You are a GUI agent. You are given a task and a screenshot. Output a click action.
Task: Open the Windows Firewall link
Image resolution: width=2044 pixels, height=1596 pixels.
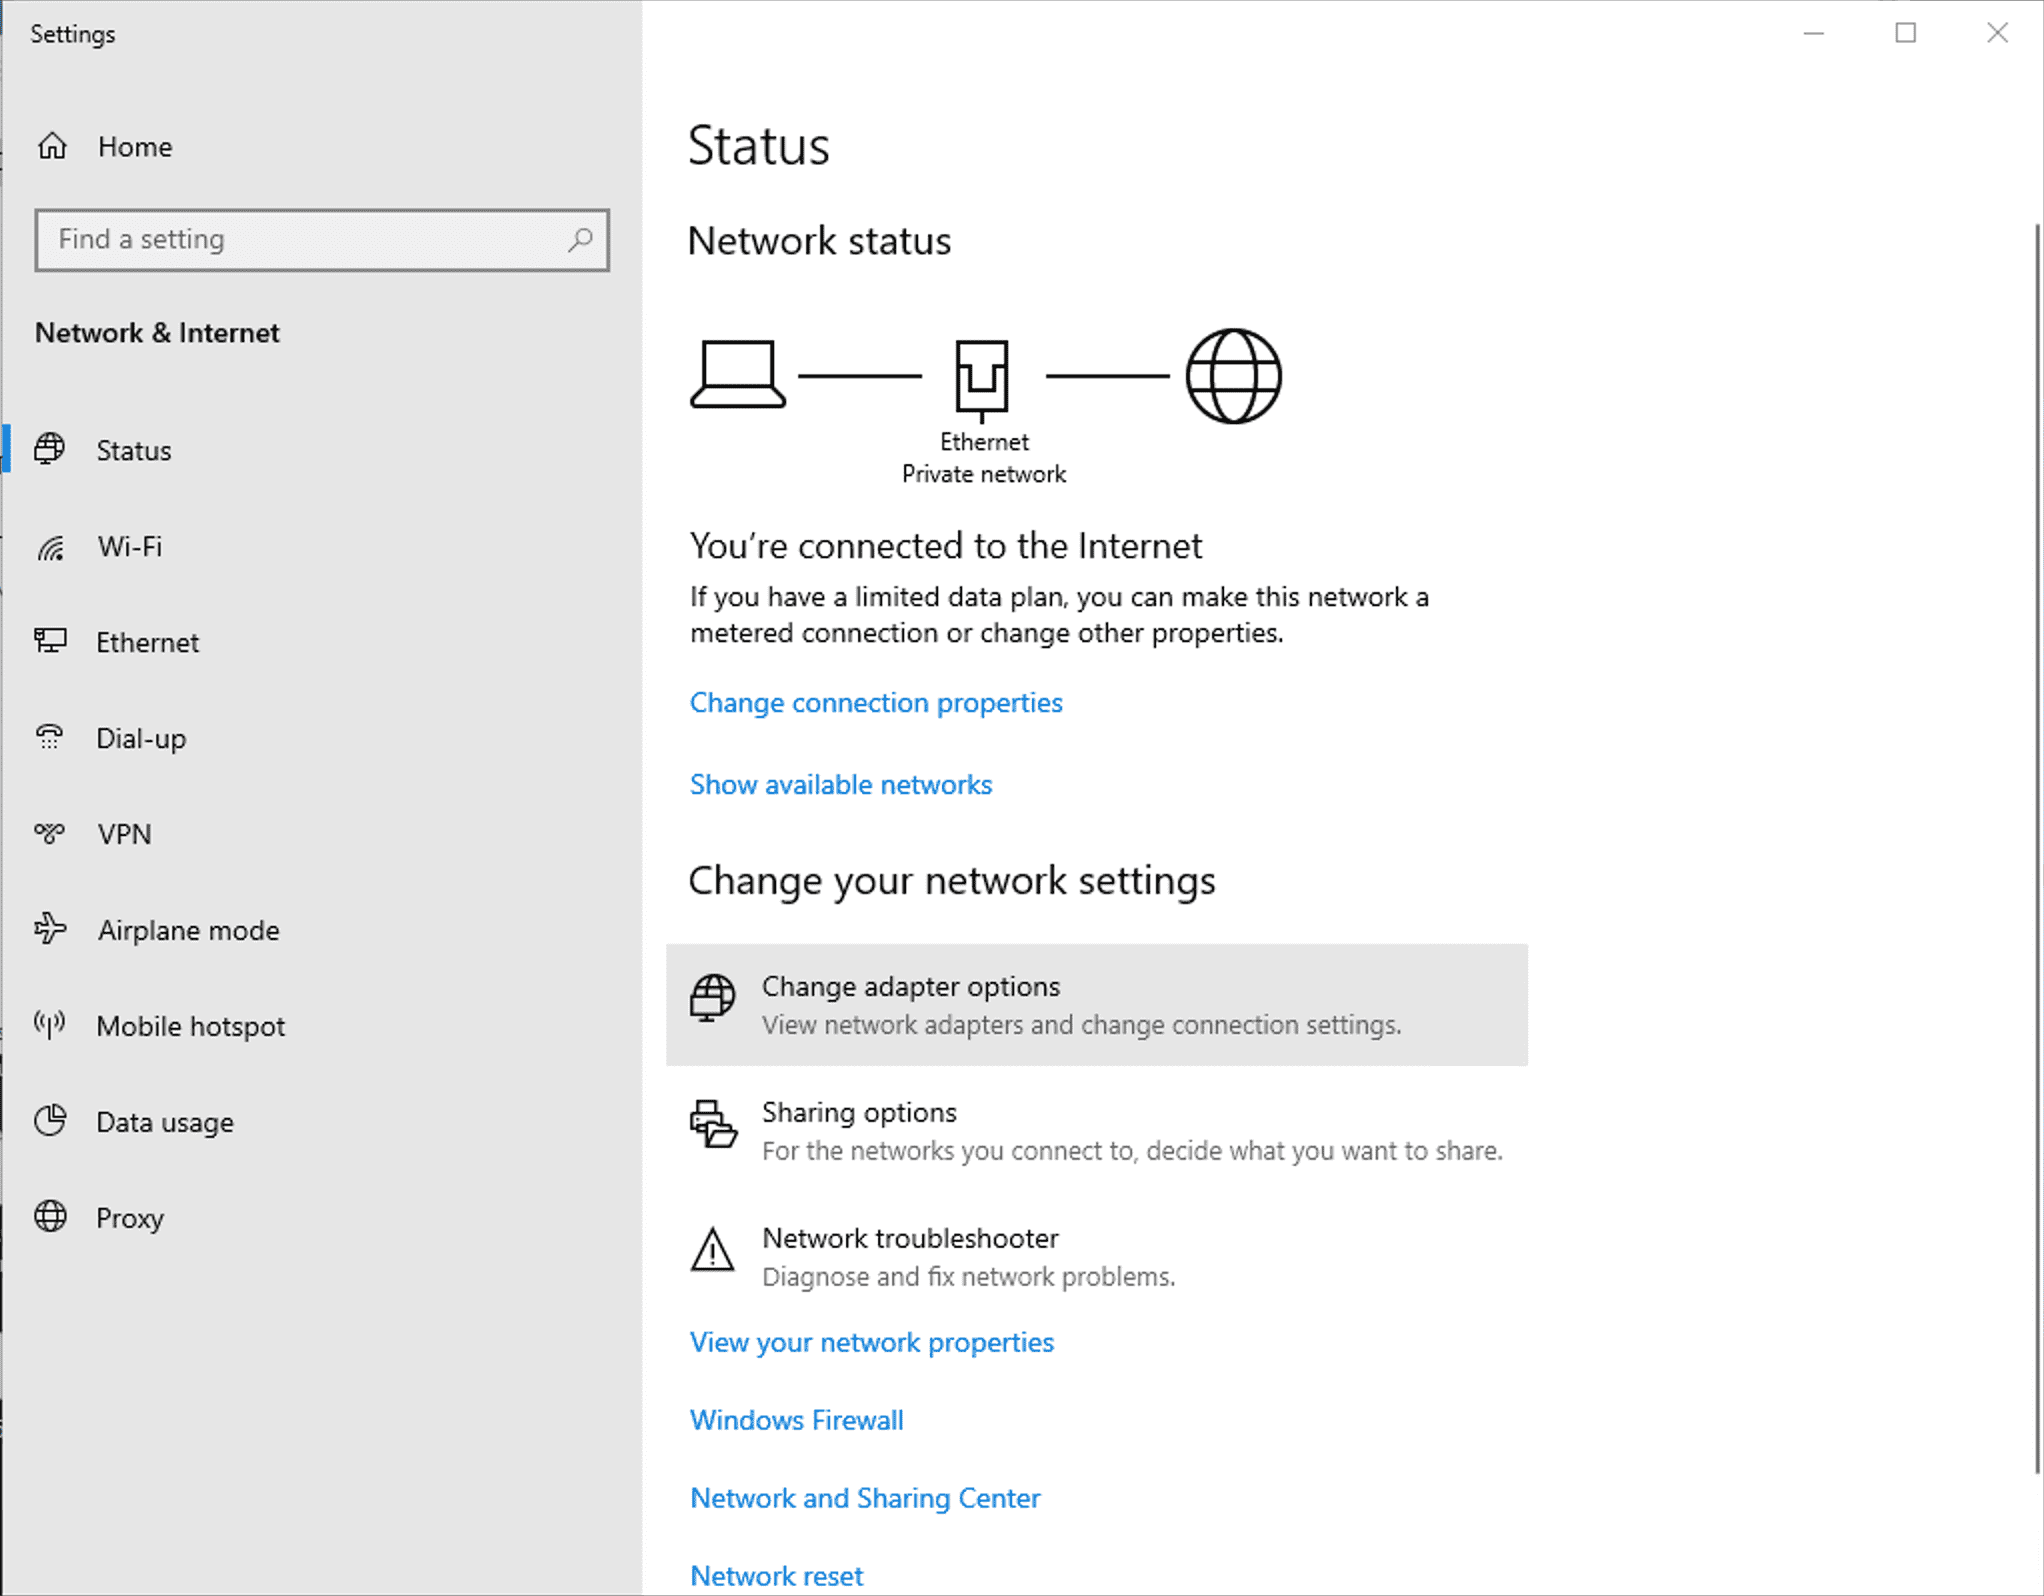tap(797, 1420)
